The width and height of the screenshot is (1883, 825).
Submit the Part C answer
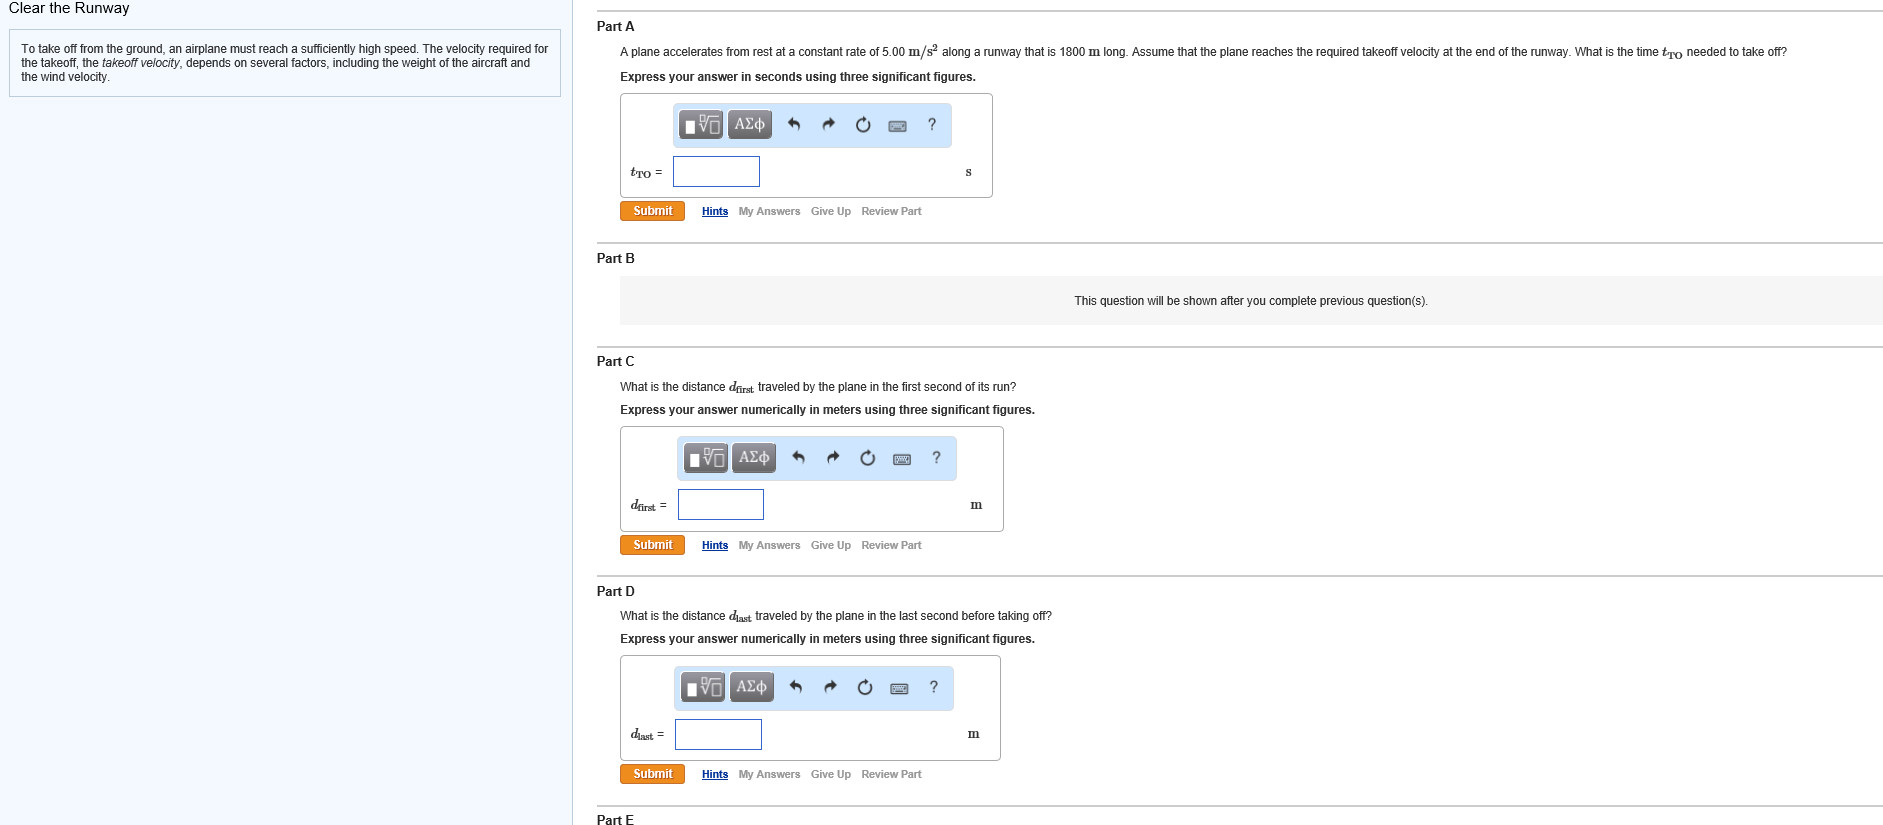(x=652, y=545)
